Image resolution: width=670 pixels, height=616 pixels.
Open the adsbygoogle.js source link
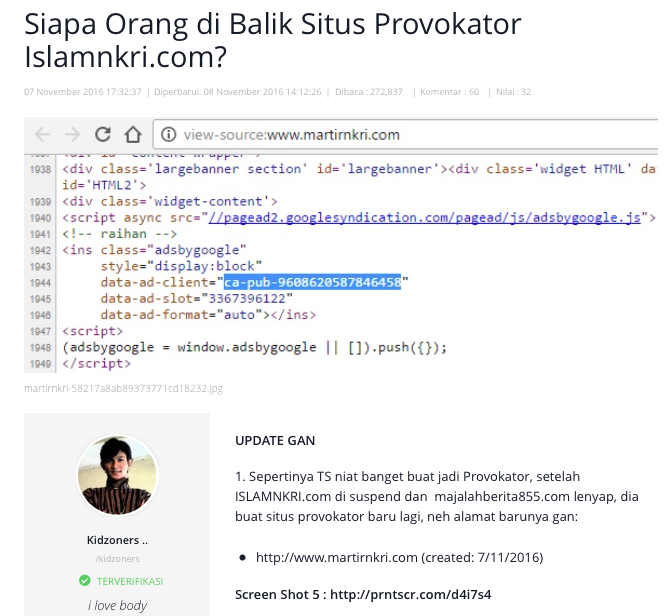coord(424,218)
